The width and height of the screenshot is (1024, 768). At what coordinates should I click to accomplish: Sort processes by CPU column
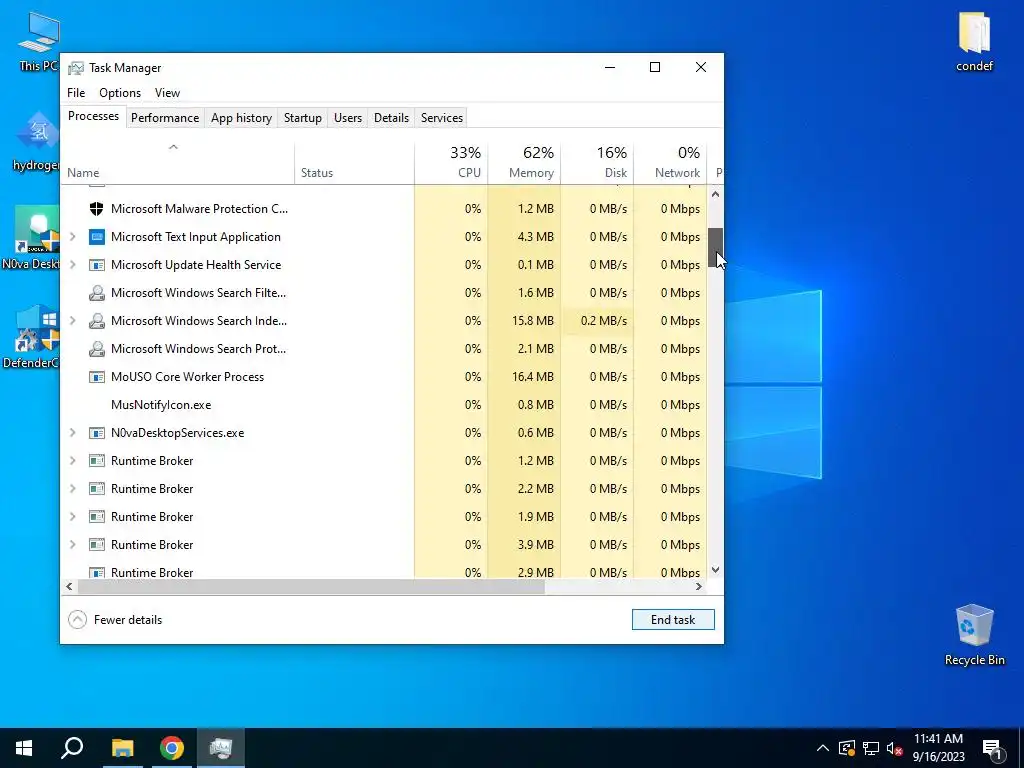tap(451, 163)
